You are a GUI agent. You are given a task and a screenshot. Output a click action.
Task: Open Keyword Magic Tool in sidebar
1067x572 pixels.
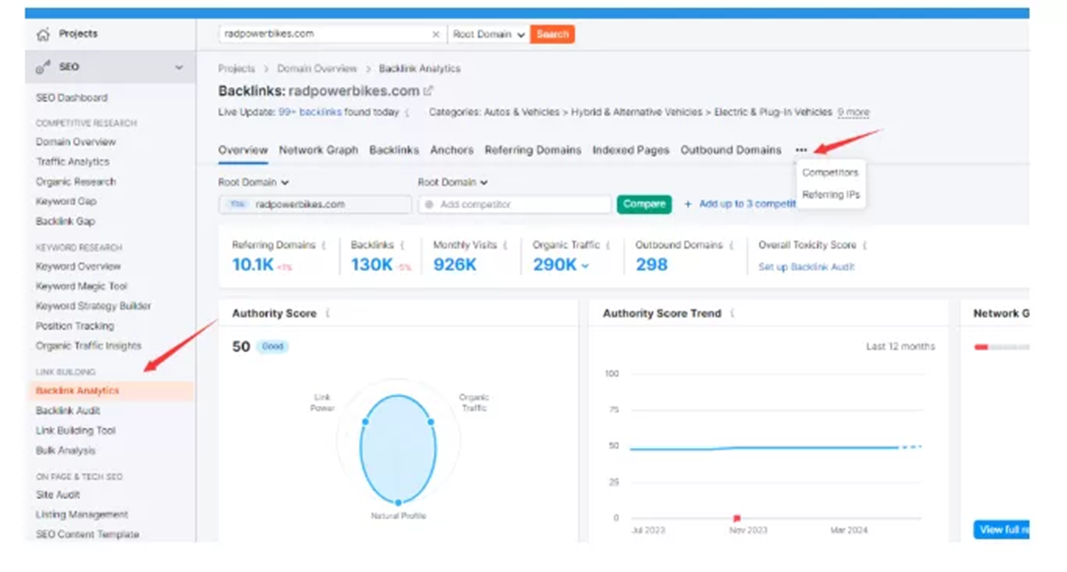(x=81, y=286)
